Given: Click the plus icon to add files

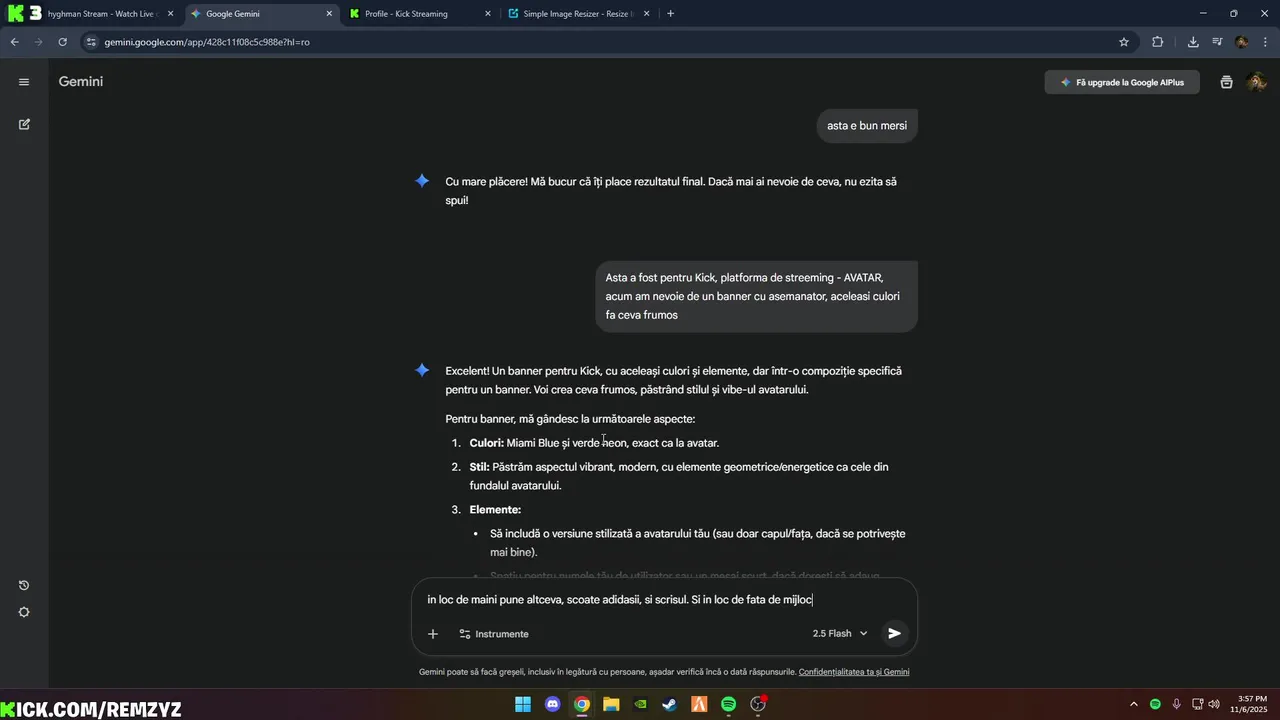Looking at the screenshot, I should pyautogui.click(x=433, y=634).
